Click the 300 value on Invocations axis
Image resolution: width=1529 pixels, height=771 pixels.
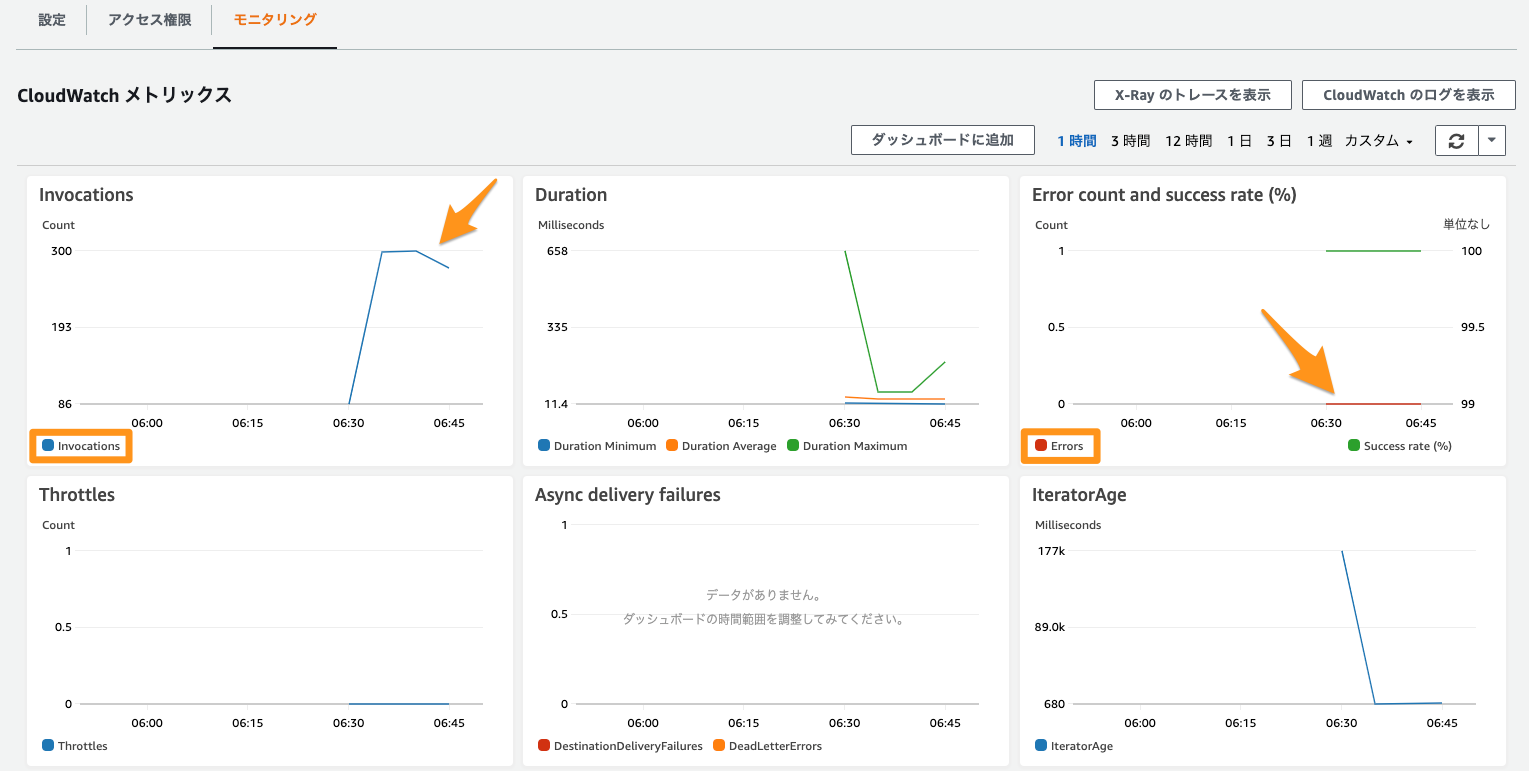click(x=61, y=251)
